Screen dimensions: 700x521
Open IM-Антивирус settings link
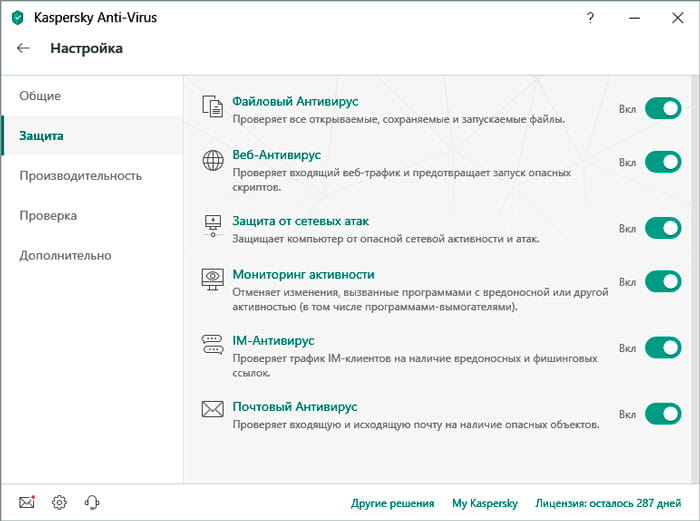273,341
